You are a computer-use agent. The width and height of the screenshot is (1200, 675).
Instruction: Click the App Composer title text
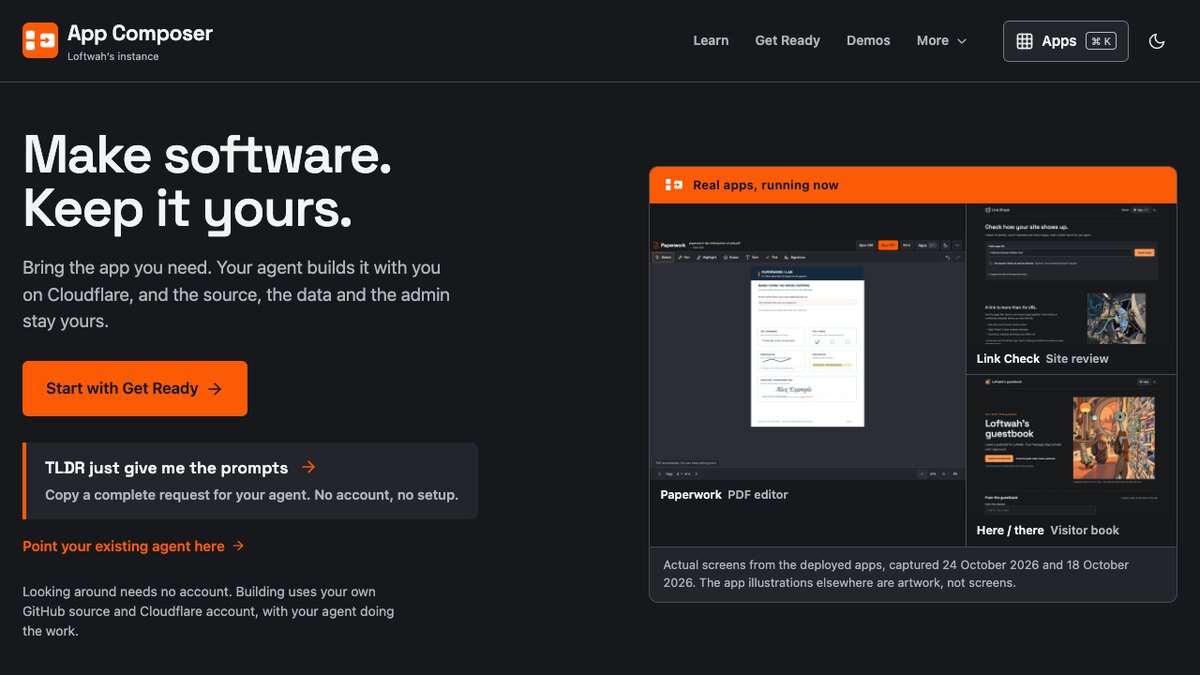coord(140,33)
